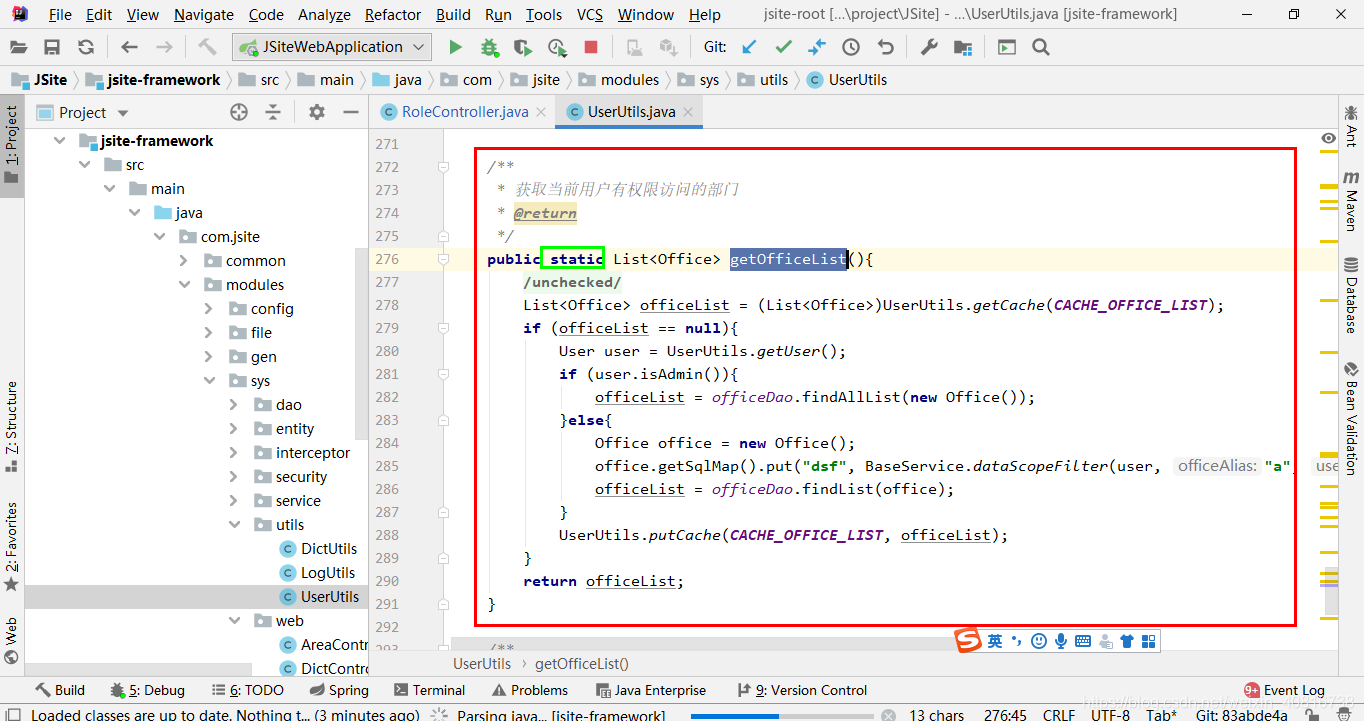
Task: Expand the dao package node
Action: tap(233, 405)
